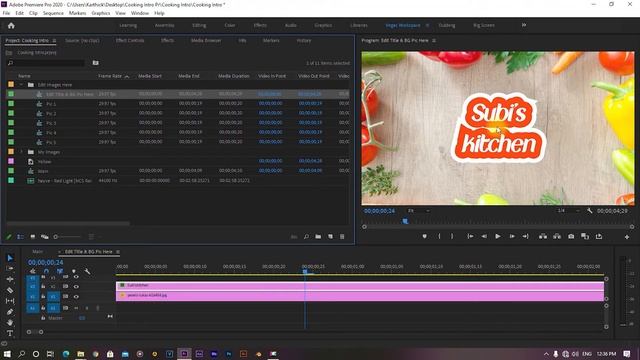Show more workspaces with double-arrow
Image resolution: width=640 pixels, height=360 pixels.
pos(524,25)
